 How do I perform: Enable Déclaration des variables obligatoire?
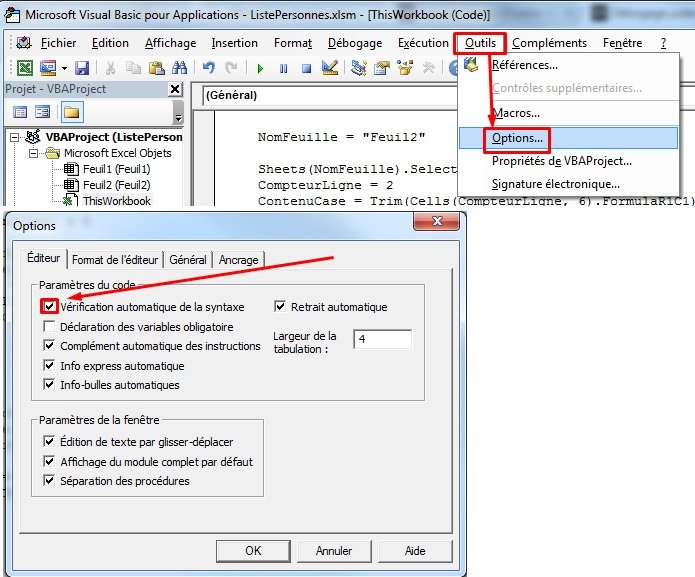[49, 327]
